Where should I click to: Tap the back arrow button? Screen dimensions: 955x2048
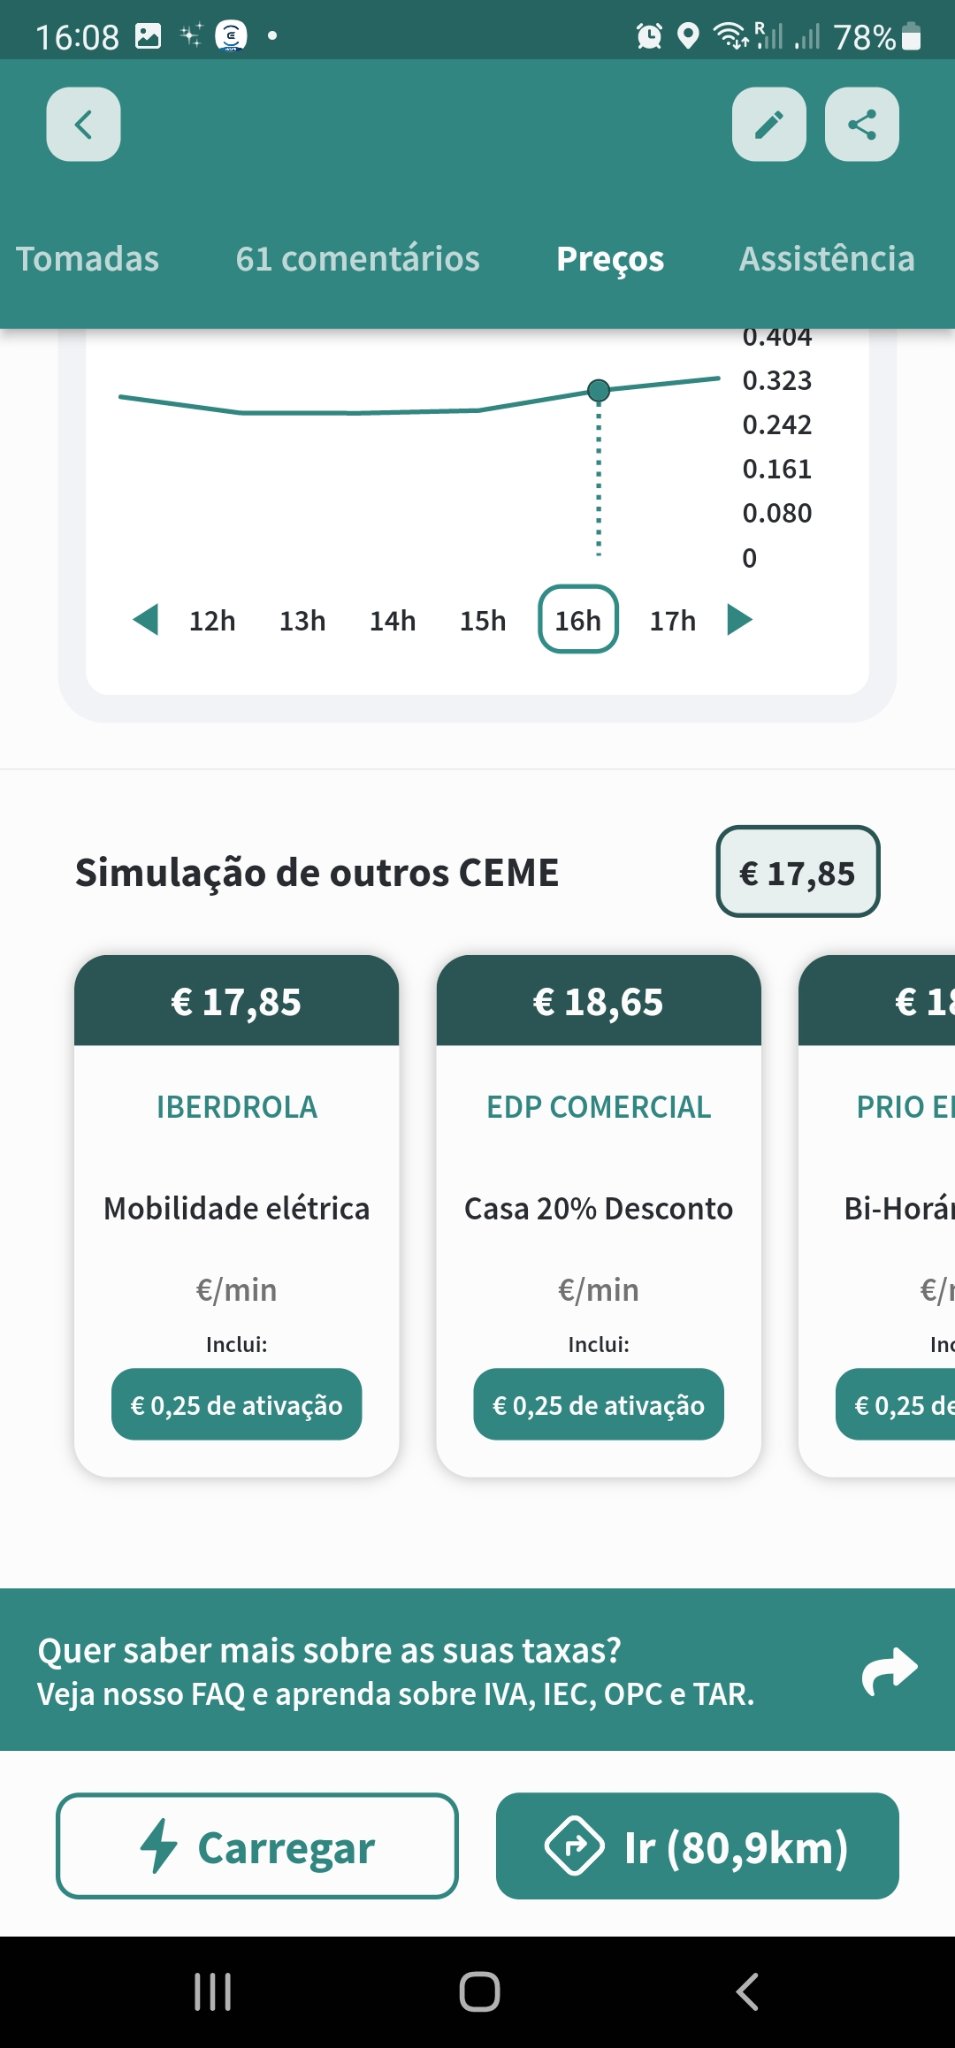pyautogui.click(x=83, y=125)
